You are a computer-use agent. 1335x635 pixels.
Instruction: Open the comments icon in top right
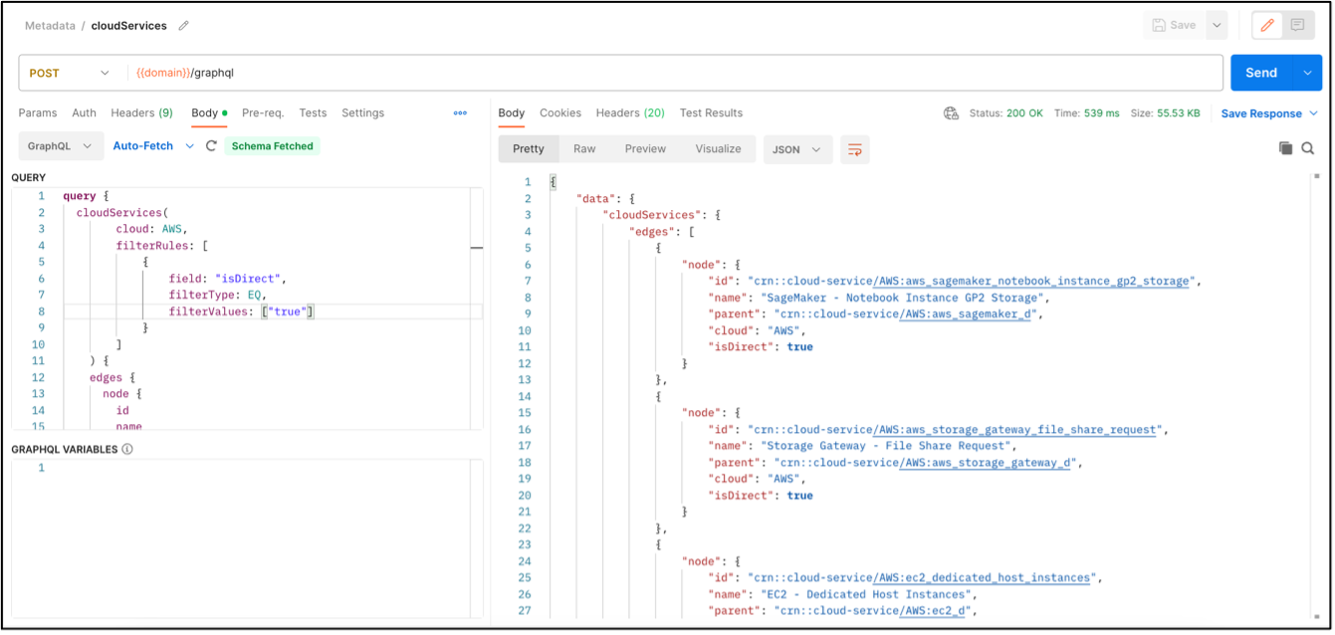pos(1297,25)
